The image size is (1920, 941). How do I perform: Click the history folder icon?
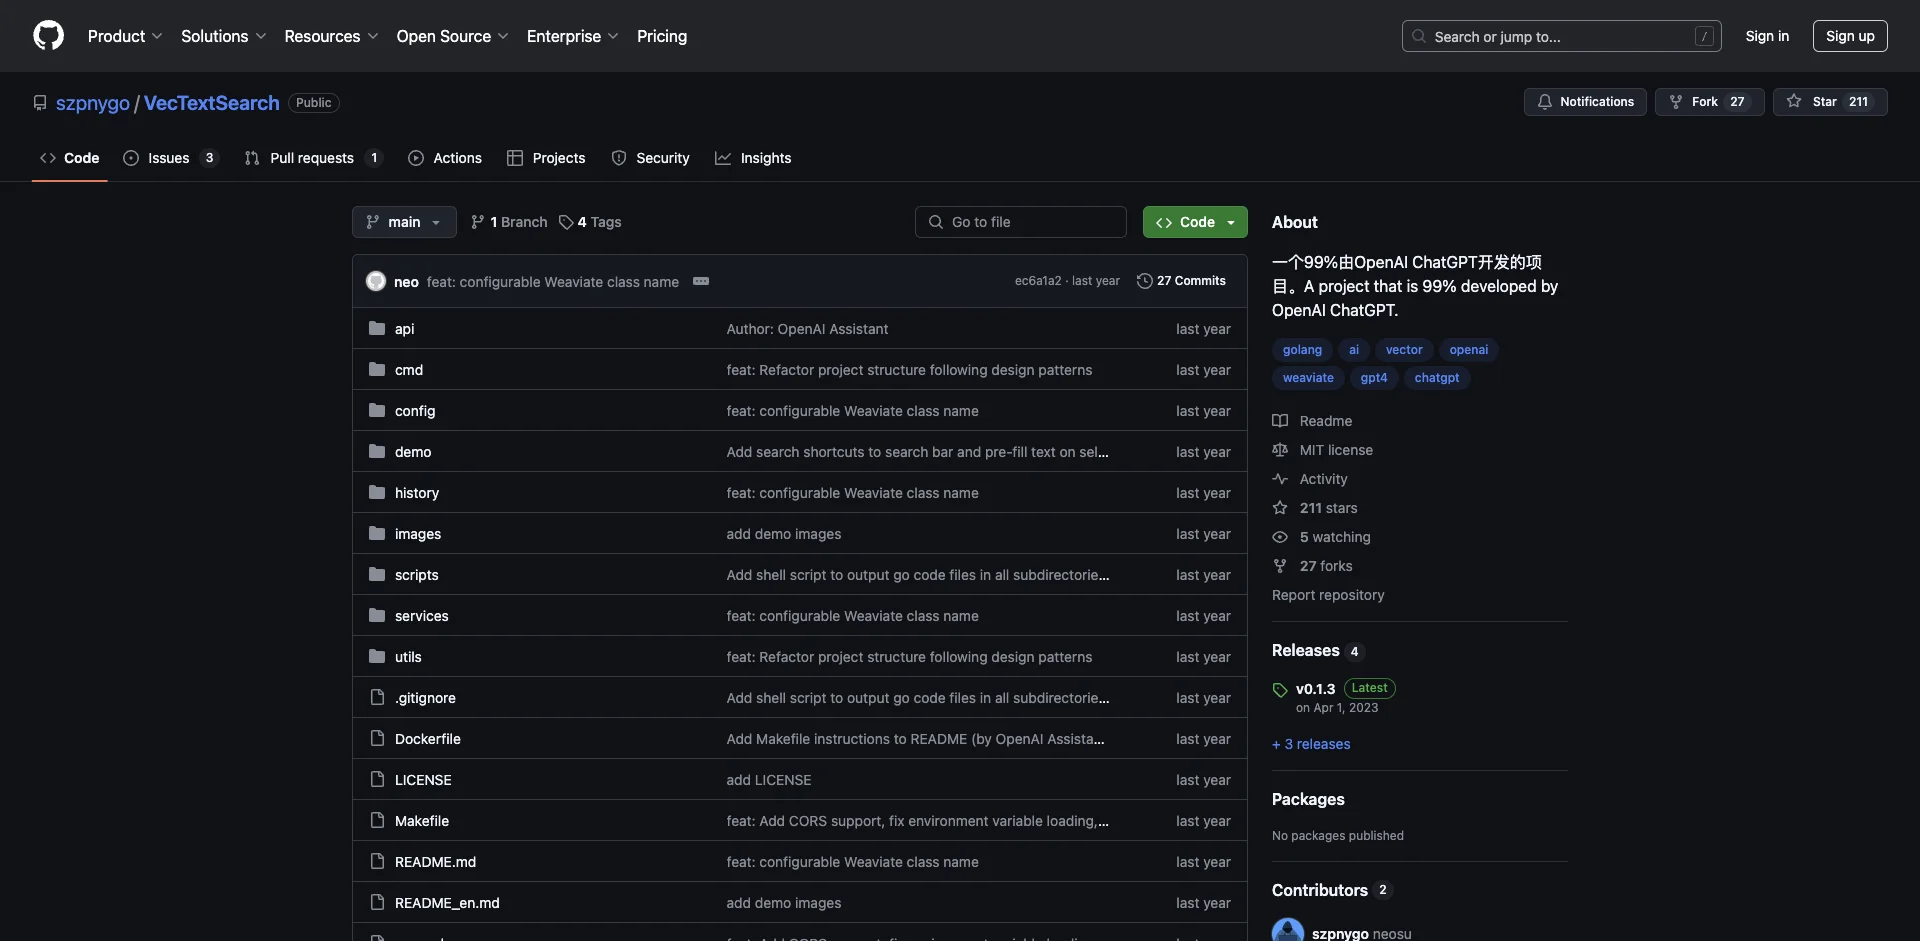377,492
